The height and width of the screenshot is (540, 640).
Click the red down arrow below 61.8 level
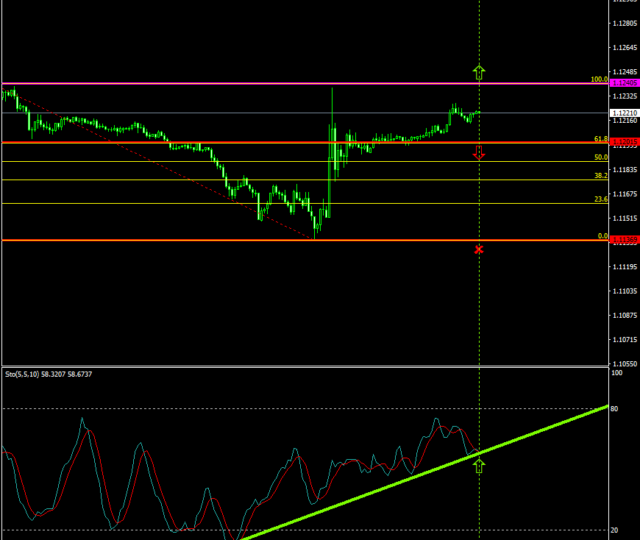(479, 152)
